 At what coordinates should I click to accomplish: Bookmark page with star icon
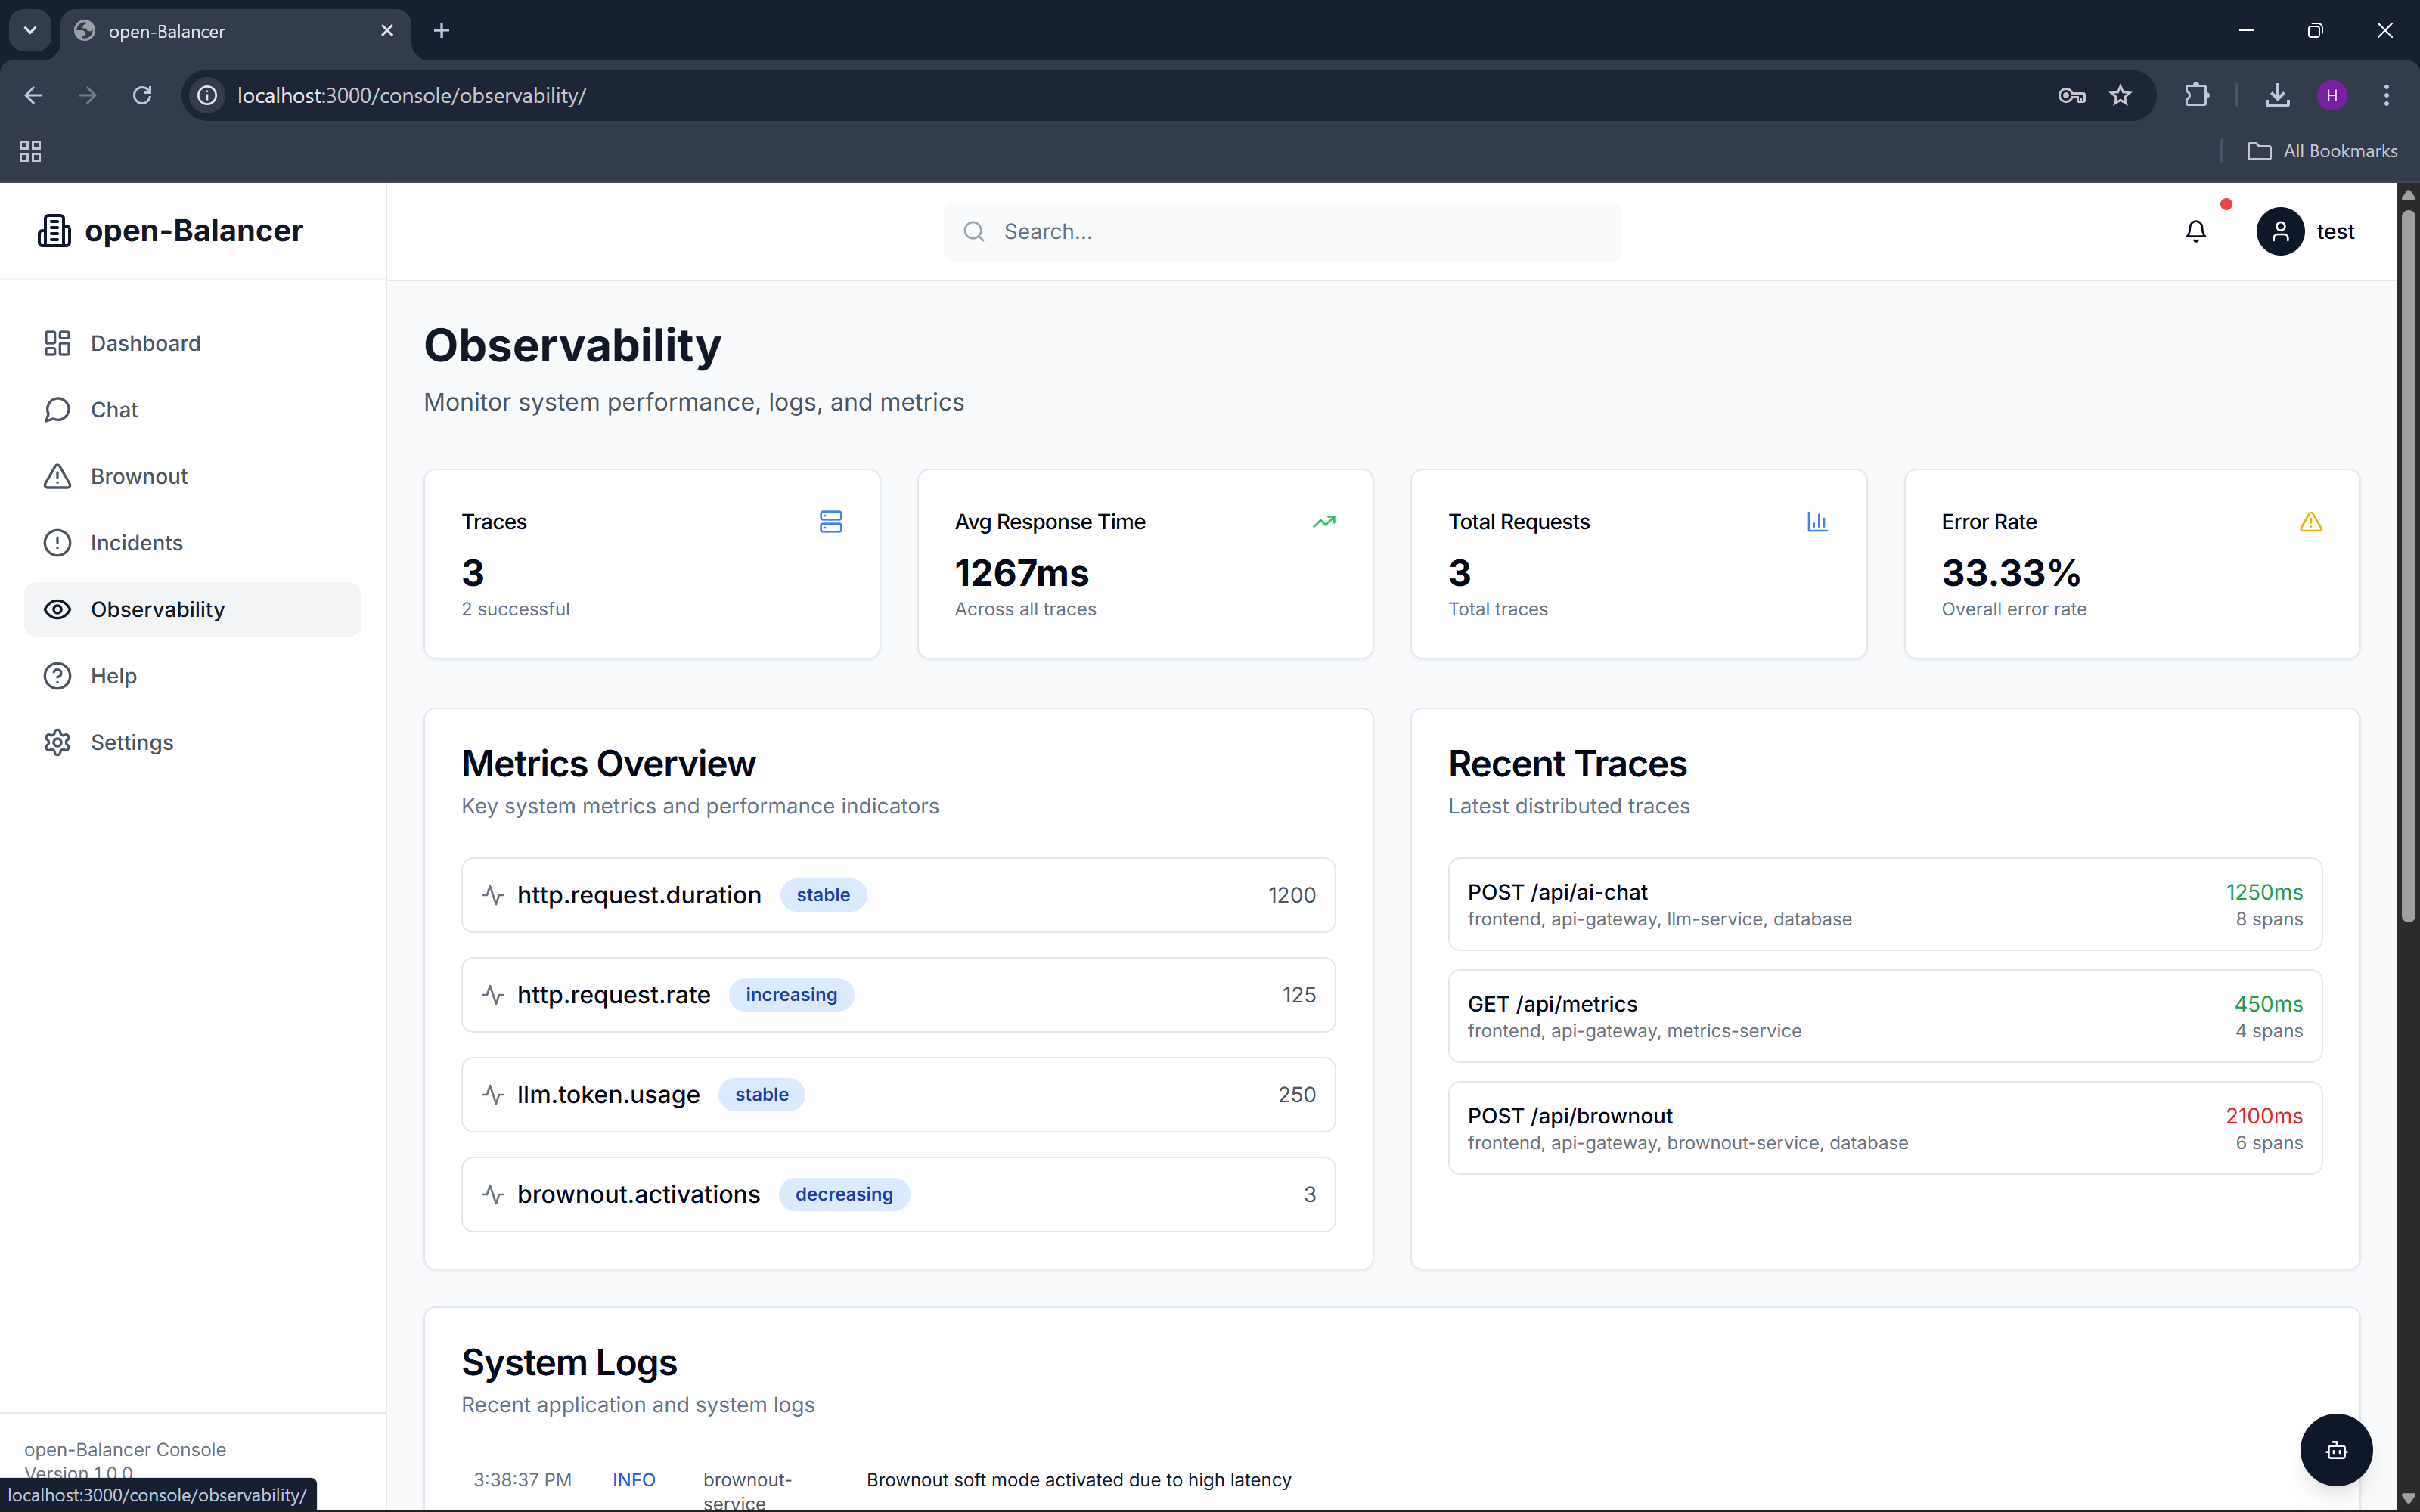2120,95
